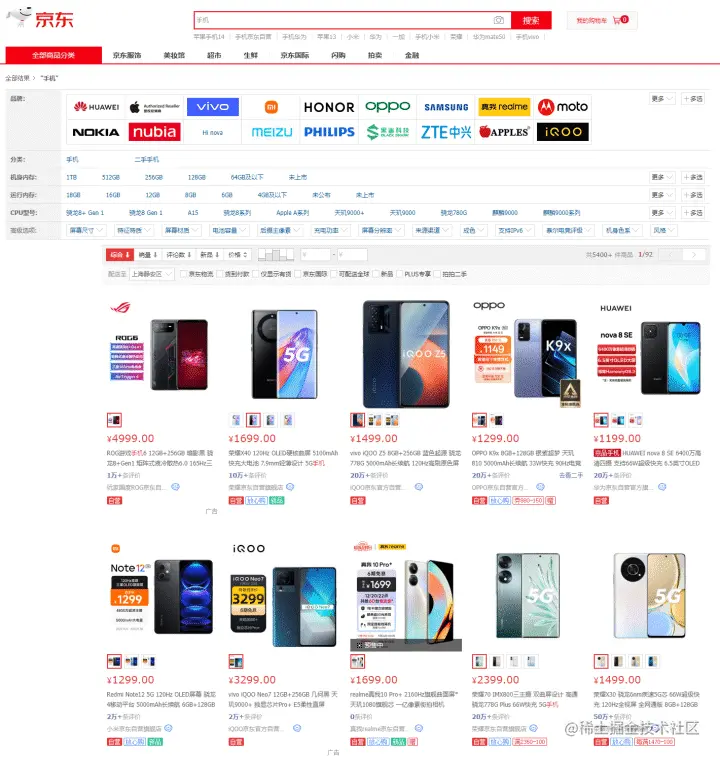Switch sorting to 销量 tab
The width and height of the screenshot is (720, 757).
(x=148, y=254)
